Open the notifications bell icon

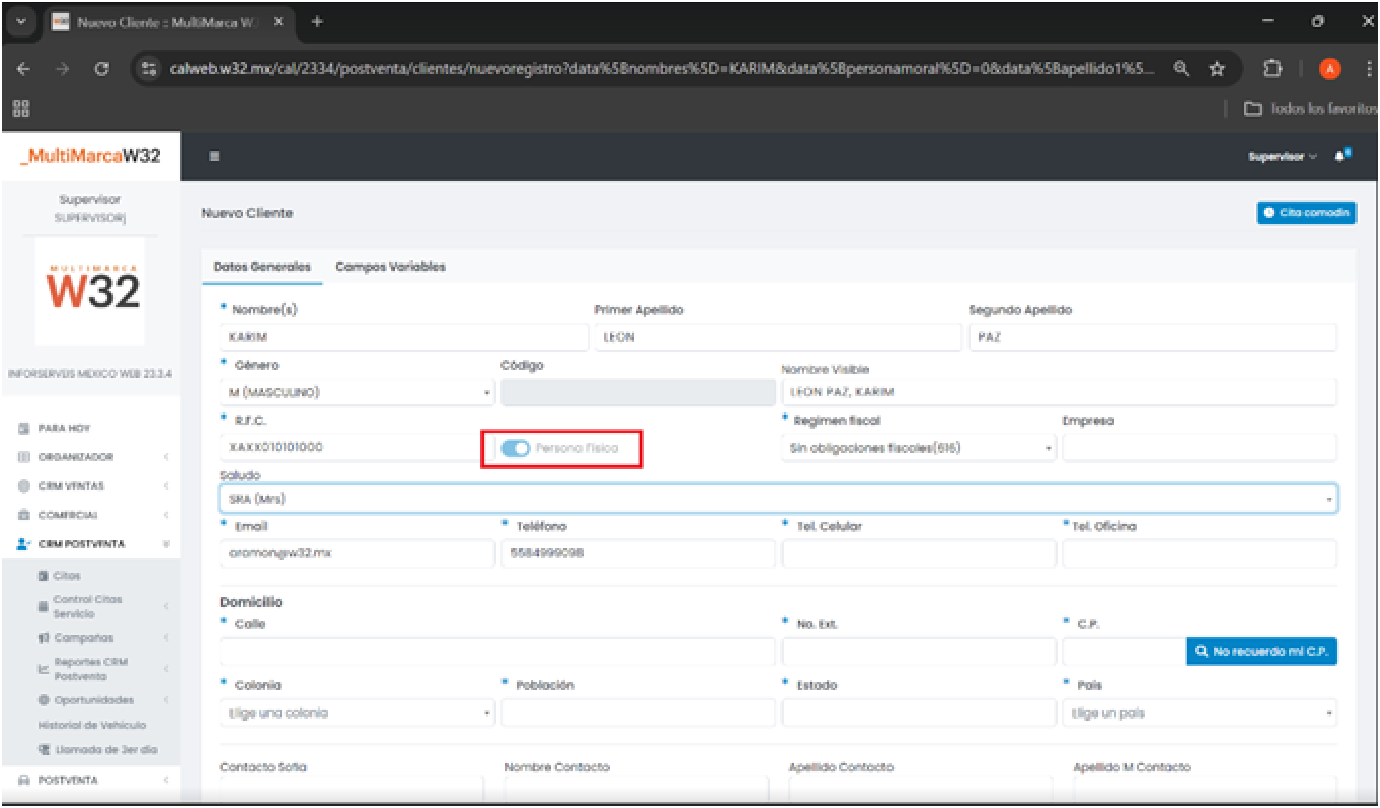coord(1340,157)
